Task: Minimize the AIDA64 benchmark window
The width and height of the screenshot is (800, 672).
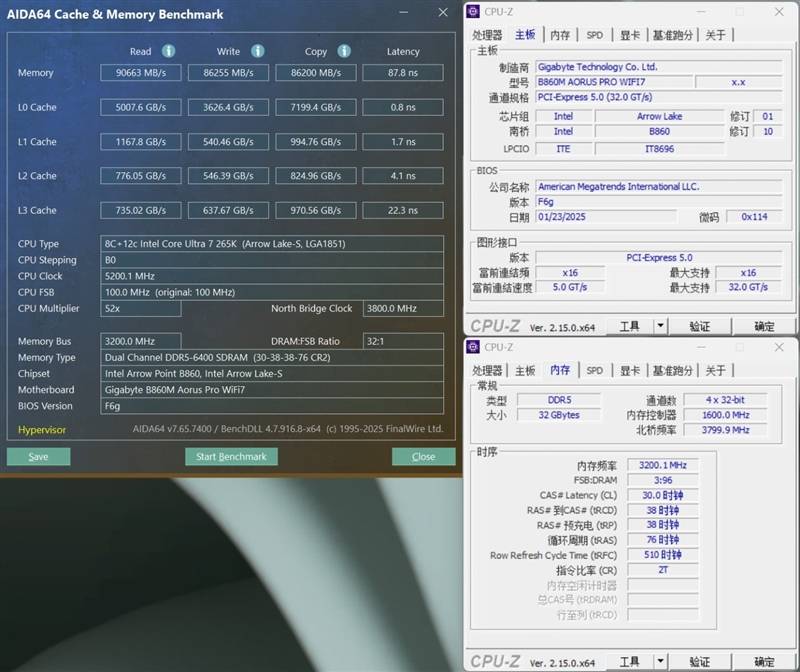Action: (404, 12)
